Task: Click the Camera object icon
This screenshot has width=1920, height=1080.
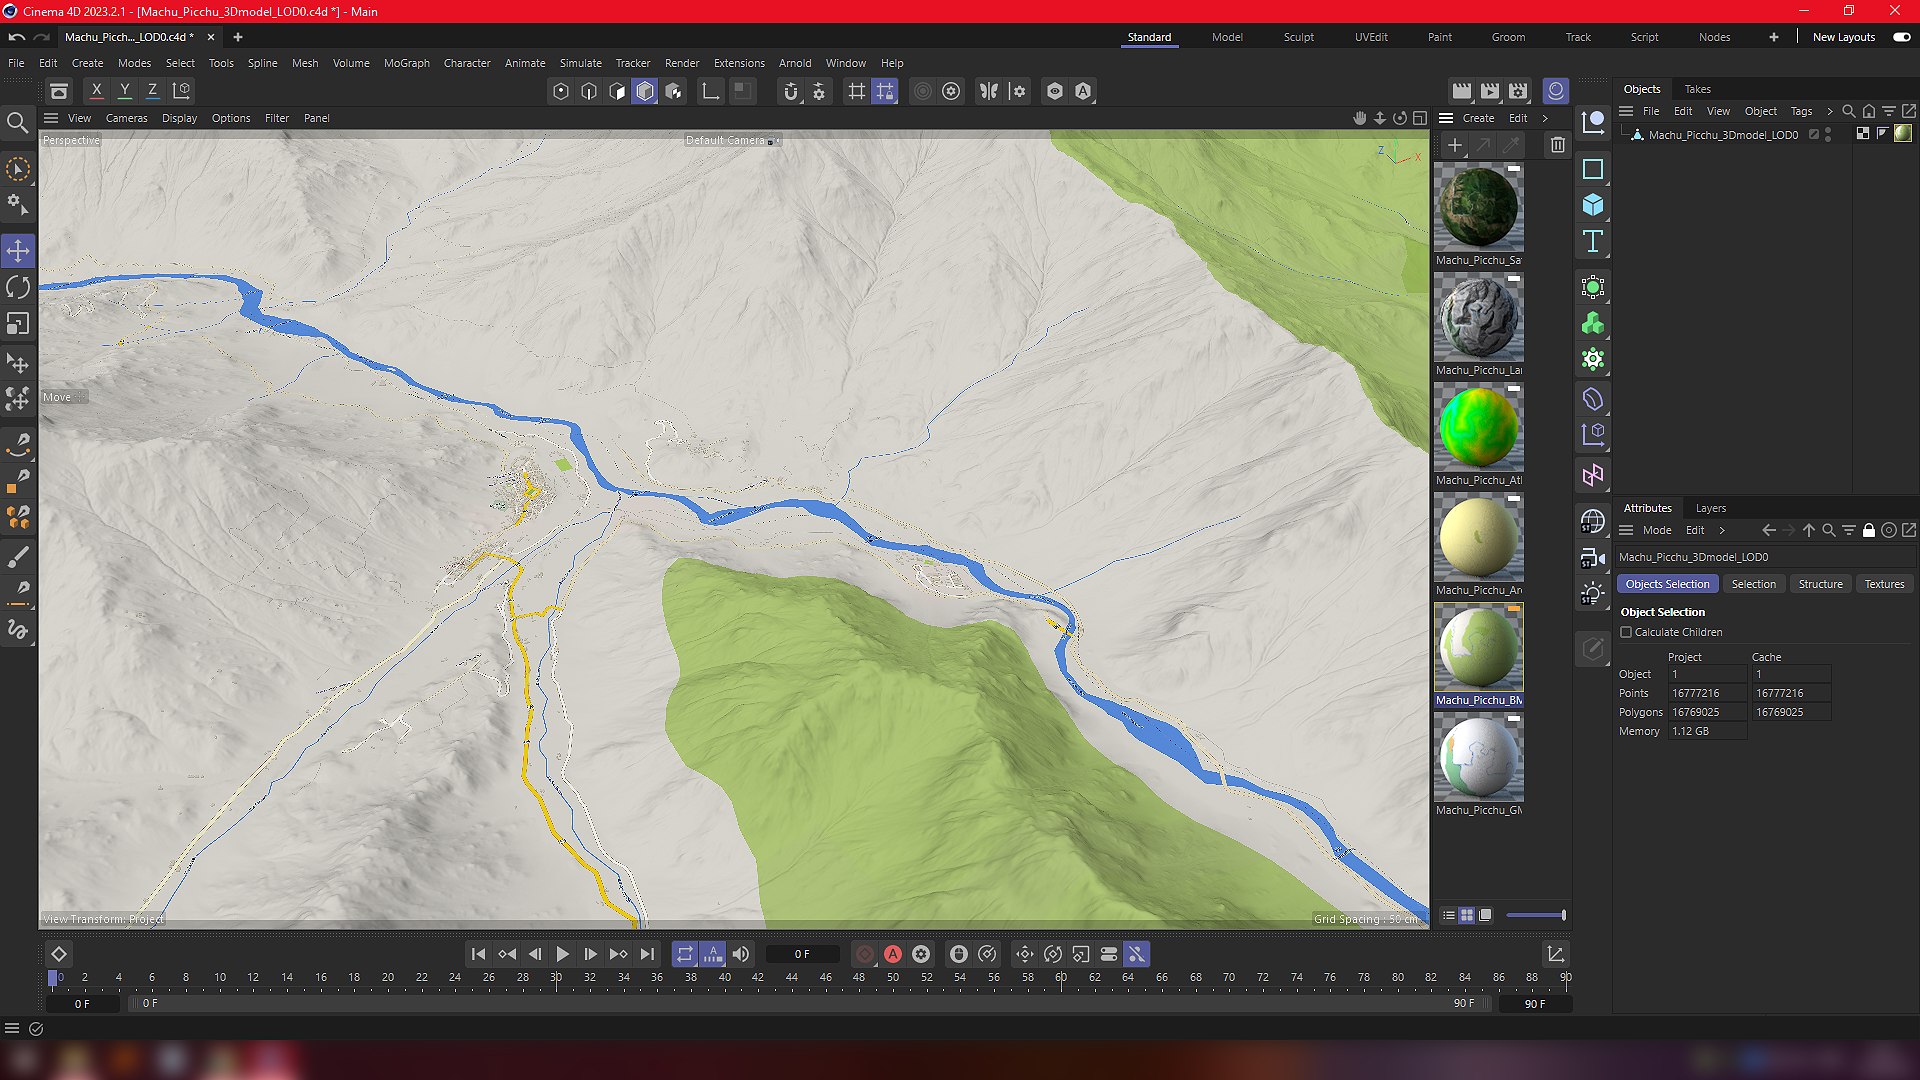Action: [1593, 558]
